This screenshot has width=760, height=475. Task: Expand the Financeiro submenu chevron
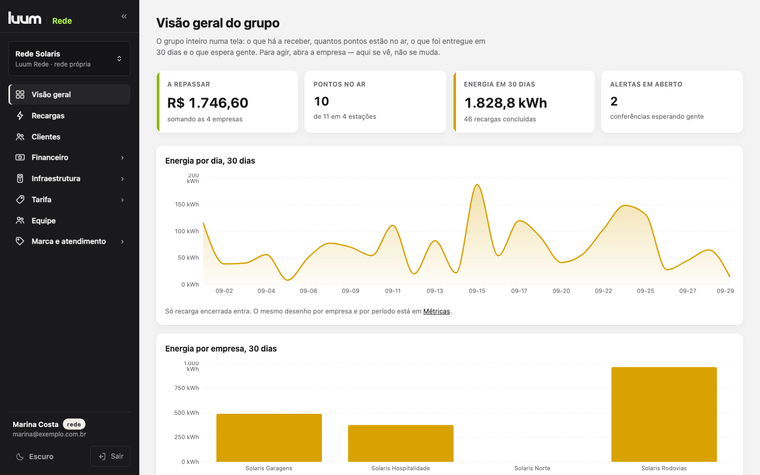point(122,158)
